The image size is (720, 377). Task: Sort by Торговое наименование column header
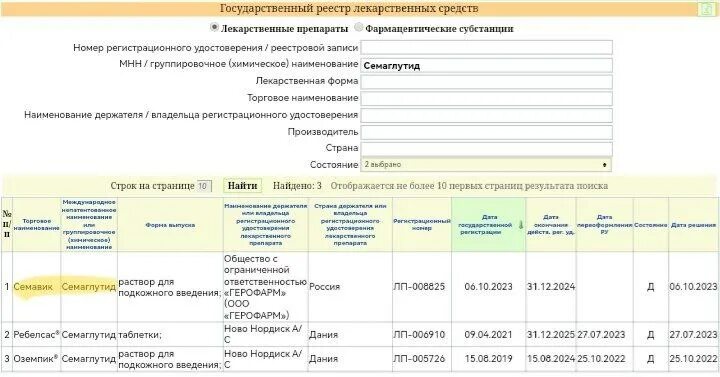[x=36, y=225]
